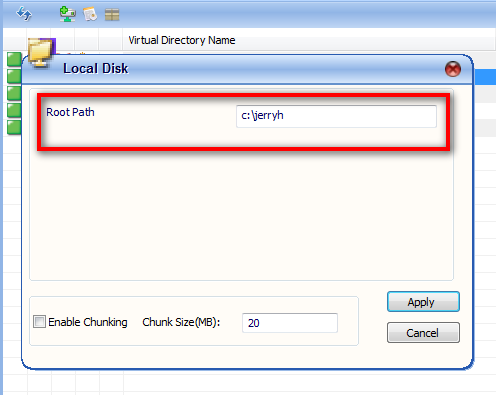Click the Chunk Size(MB): label

coord(181,322)
